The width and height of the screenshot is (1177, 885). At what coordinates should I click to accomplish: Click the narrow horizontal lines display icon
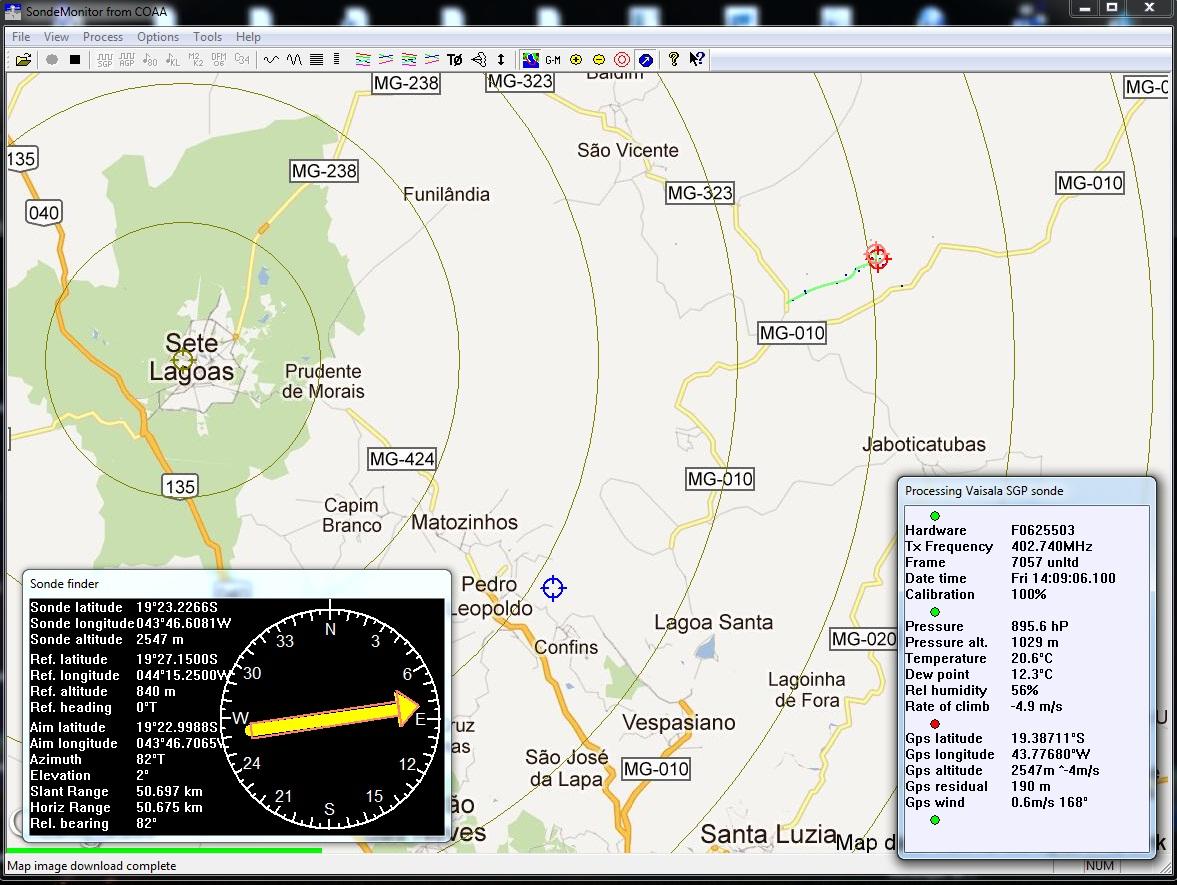pos(336,59)
